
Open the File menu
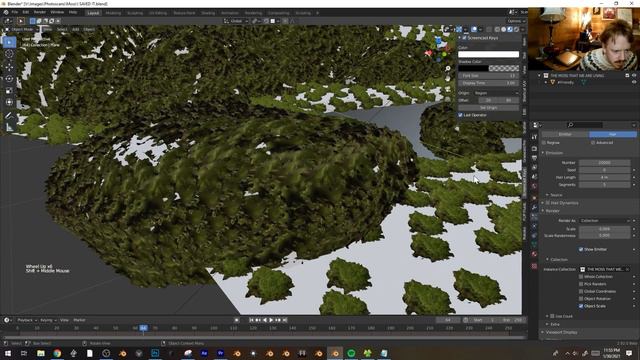click(15, 13)
